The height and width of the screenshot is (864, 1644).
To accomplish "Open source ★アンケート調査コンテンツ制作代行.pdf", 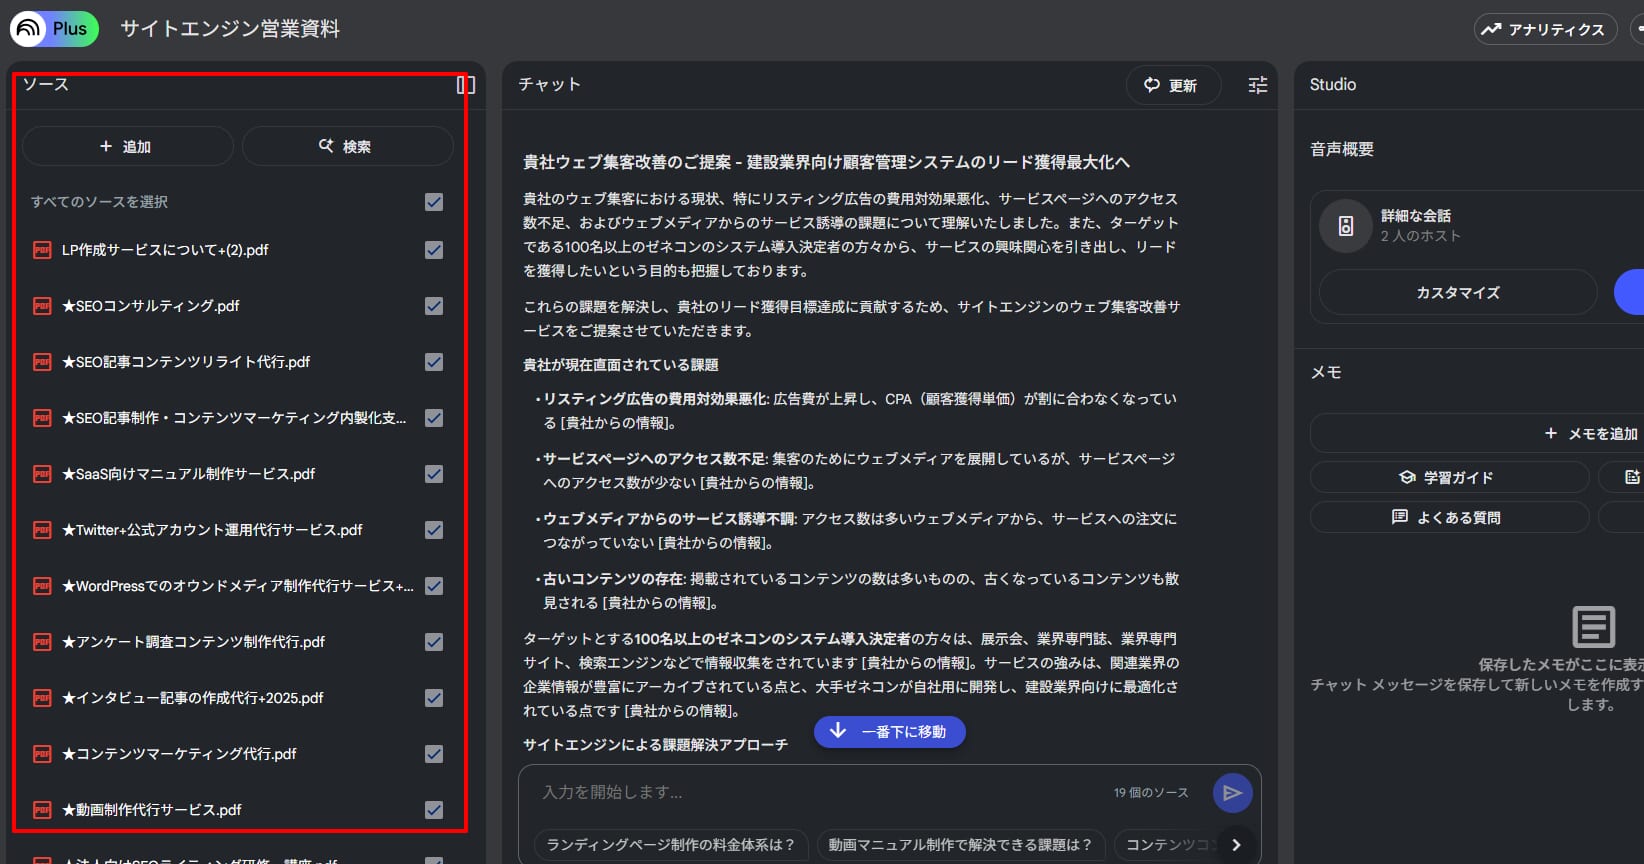I will [x=193, y=642].
